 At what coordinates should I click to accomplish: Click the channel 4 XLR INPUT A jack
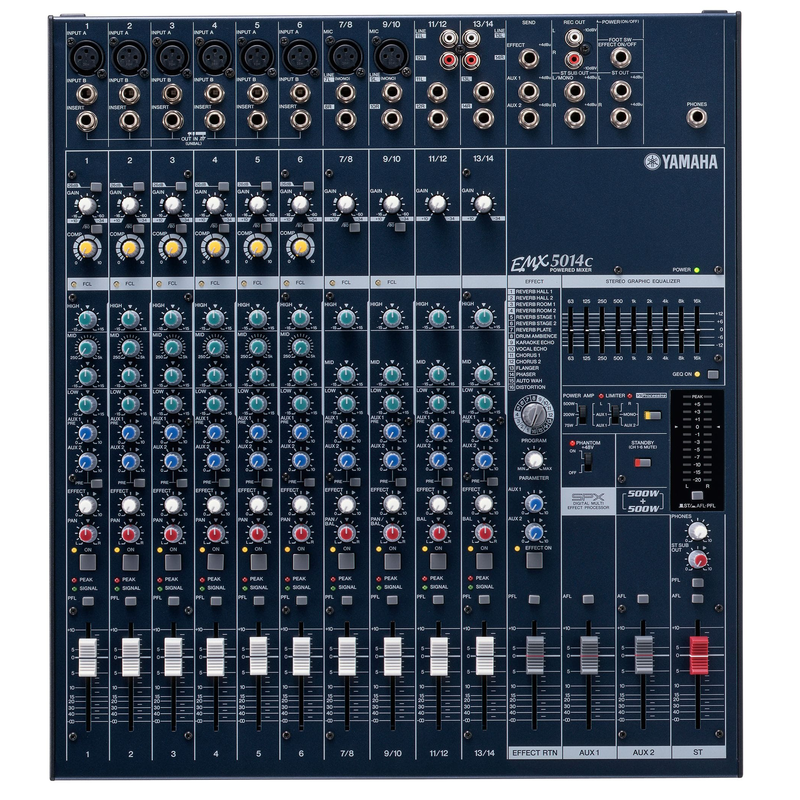(x=214, y=57)
